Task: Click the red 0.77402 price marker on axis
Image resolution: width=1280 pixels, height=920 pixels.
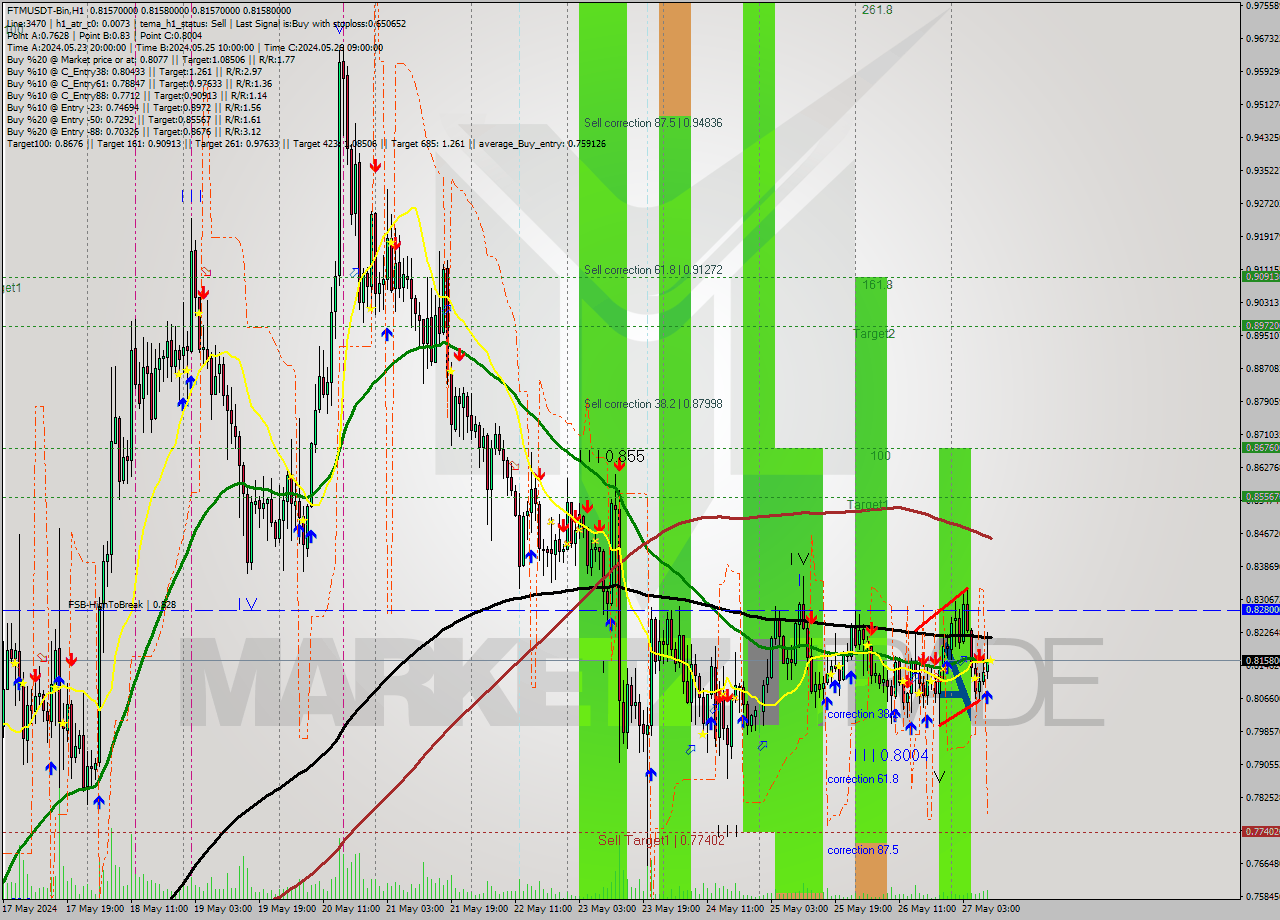Action: (x=1260, y=831)
